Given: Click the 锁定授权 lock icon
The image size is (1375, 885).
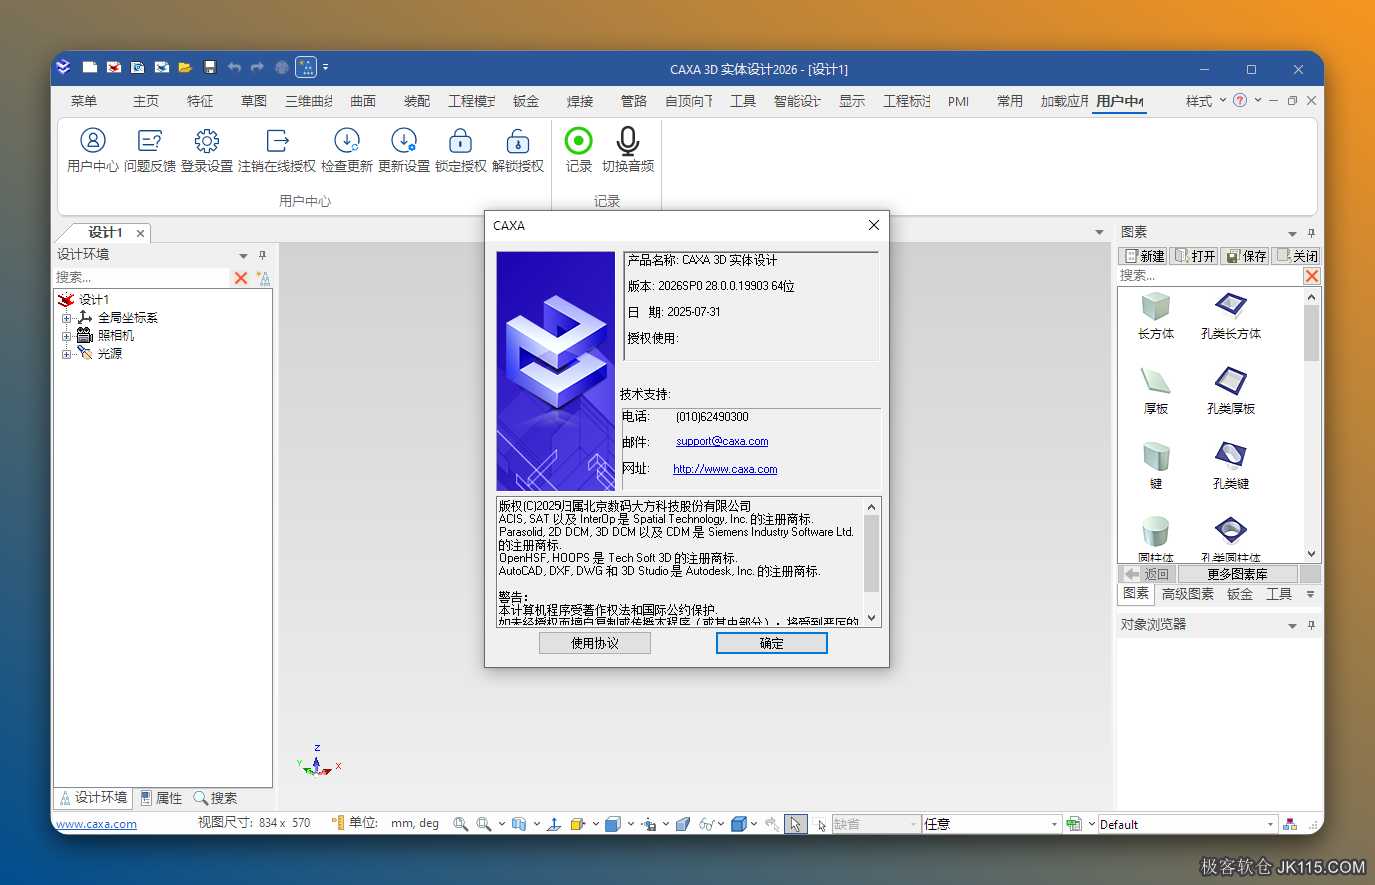Looking at the screenshot, I should point(461,150).
